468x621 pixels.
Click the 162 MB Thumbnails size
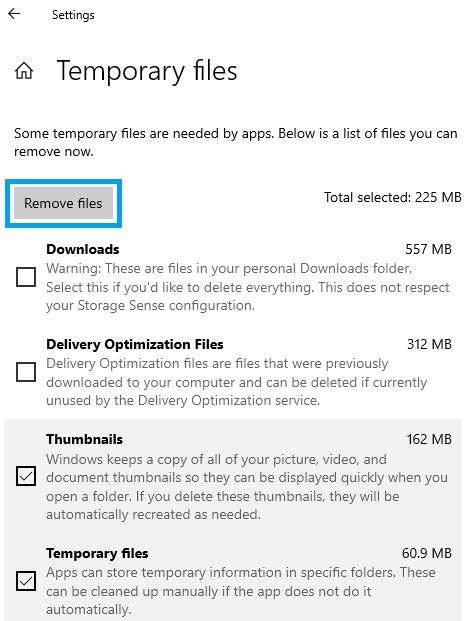(x=429, y=439)
